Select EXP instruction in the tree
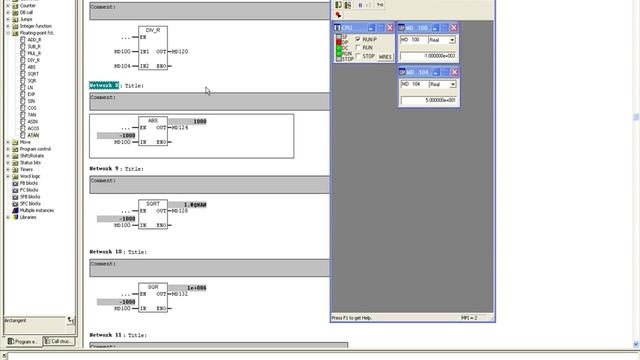640x360 pixels. pos(31,94)
